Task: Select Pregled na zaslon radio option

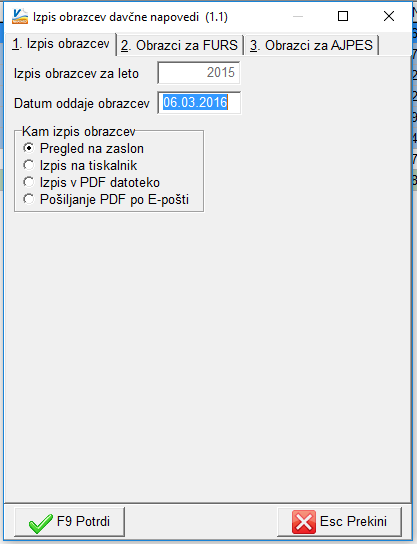Action: tap(83, 148)
